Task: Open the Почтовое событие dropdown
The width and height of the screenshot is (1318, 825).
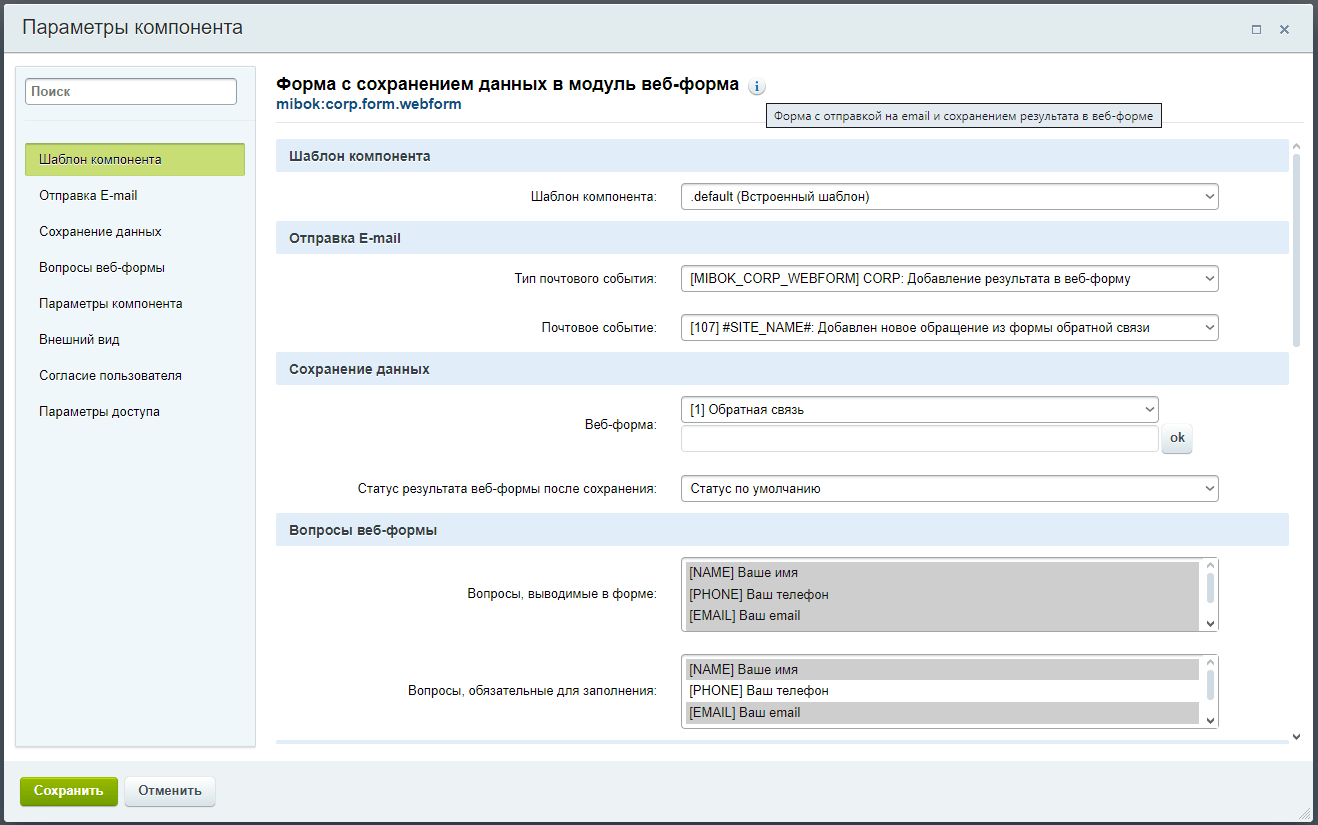Action: coord(949,327)
